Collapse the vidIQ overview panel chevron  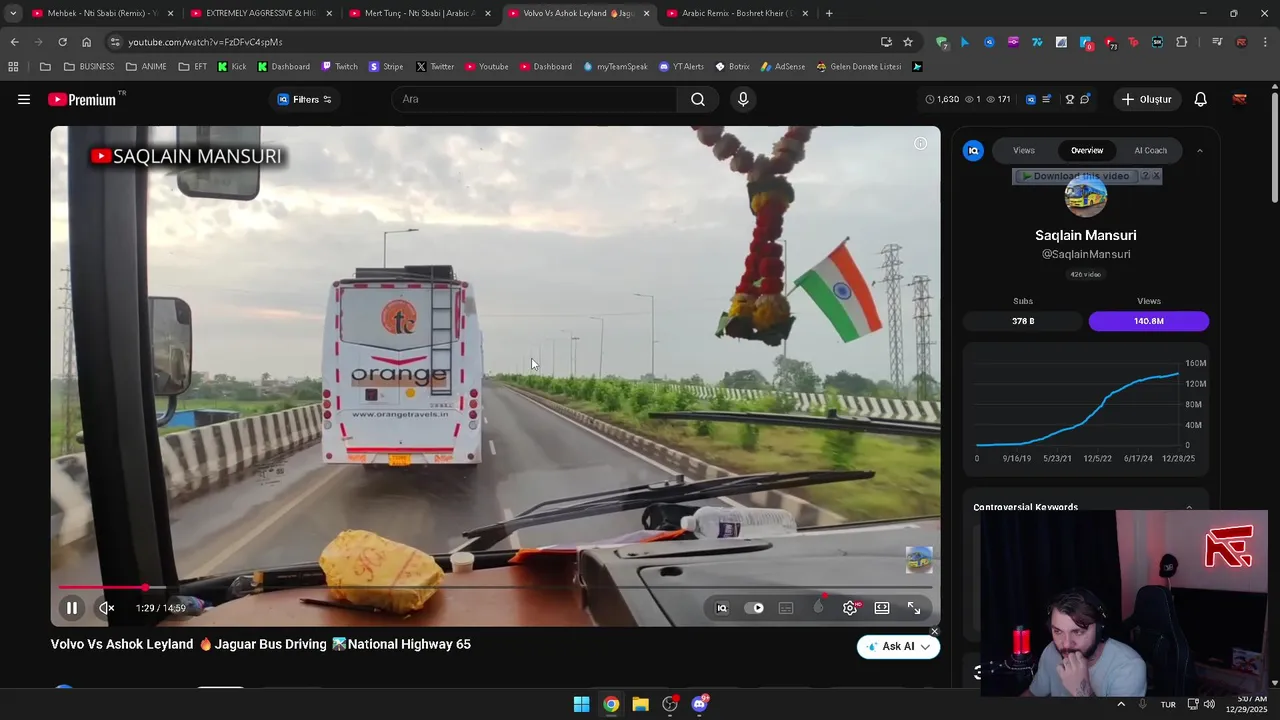[1200, 151]
